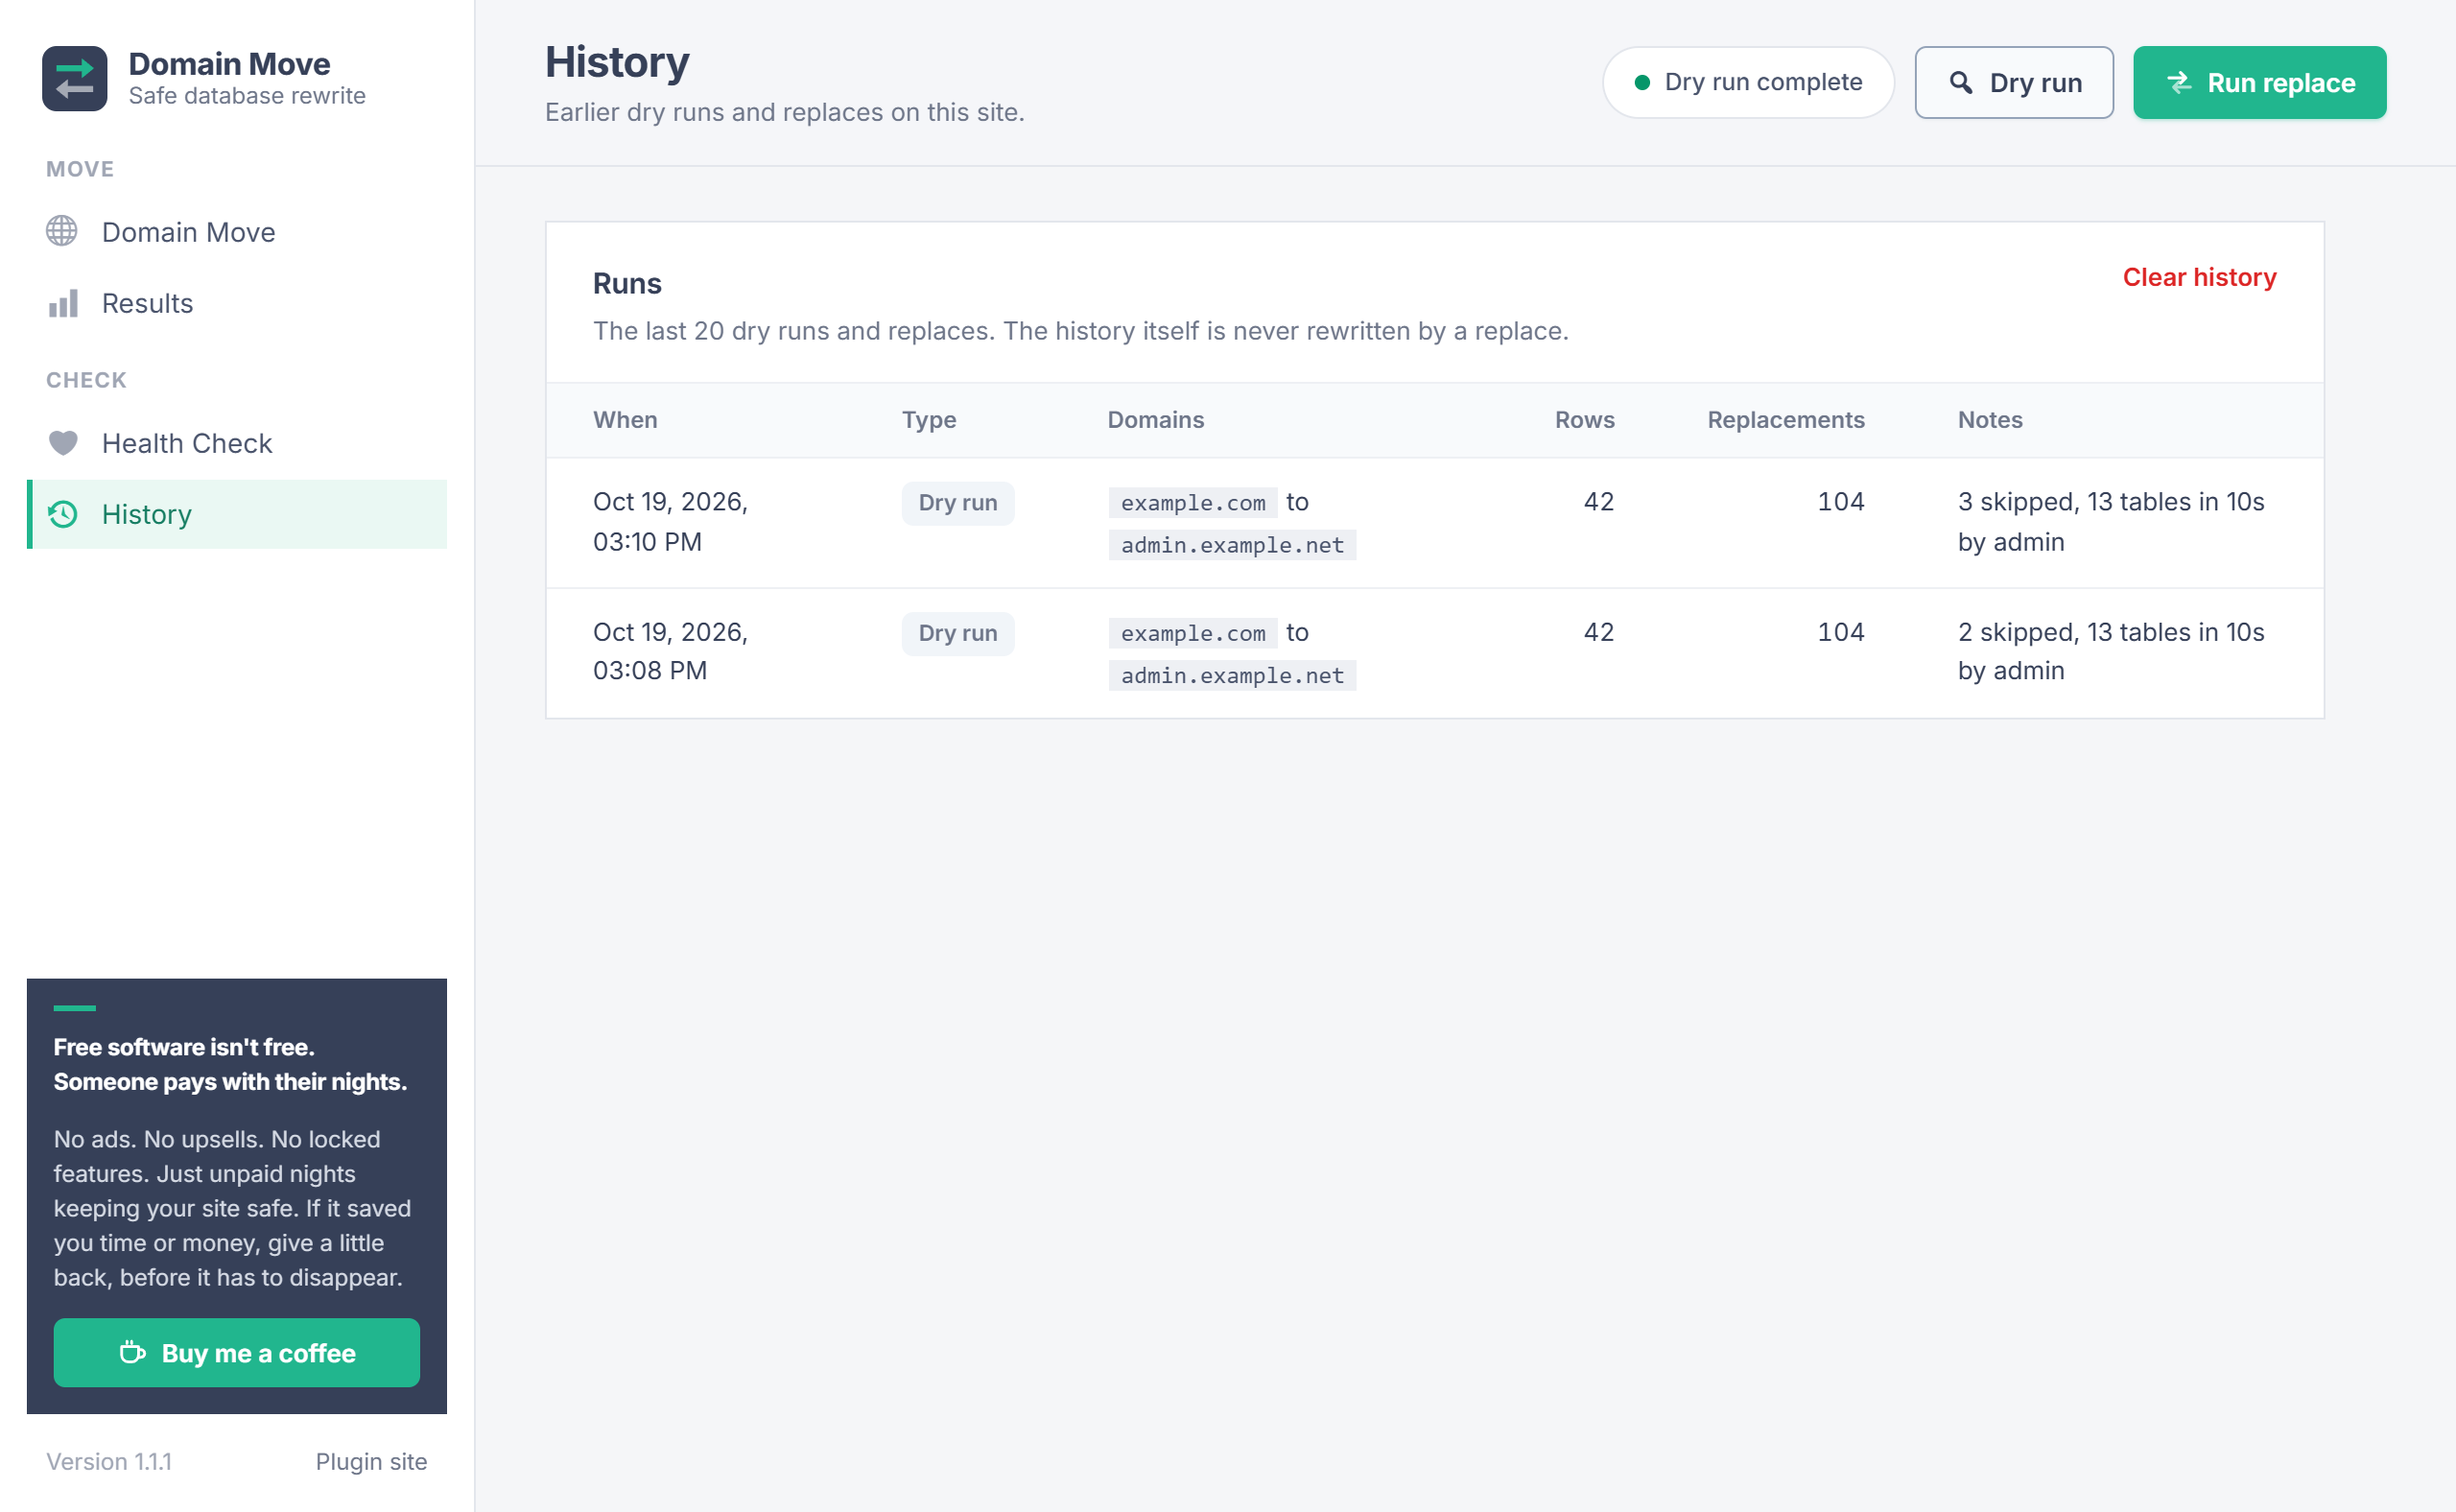Click the '3 skipped, 13 tables' note
The image size is (2456, 1512).
tap(2110, 522)
